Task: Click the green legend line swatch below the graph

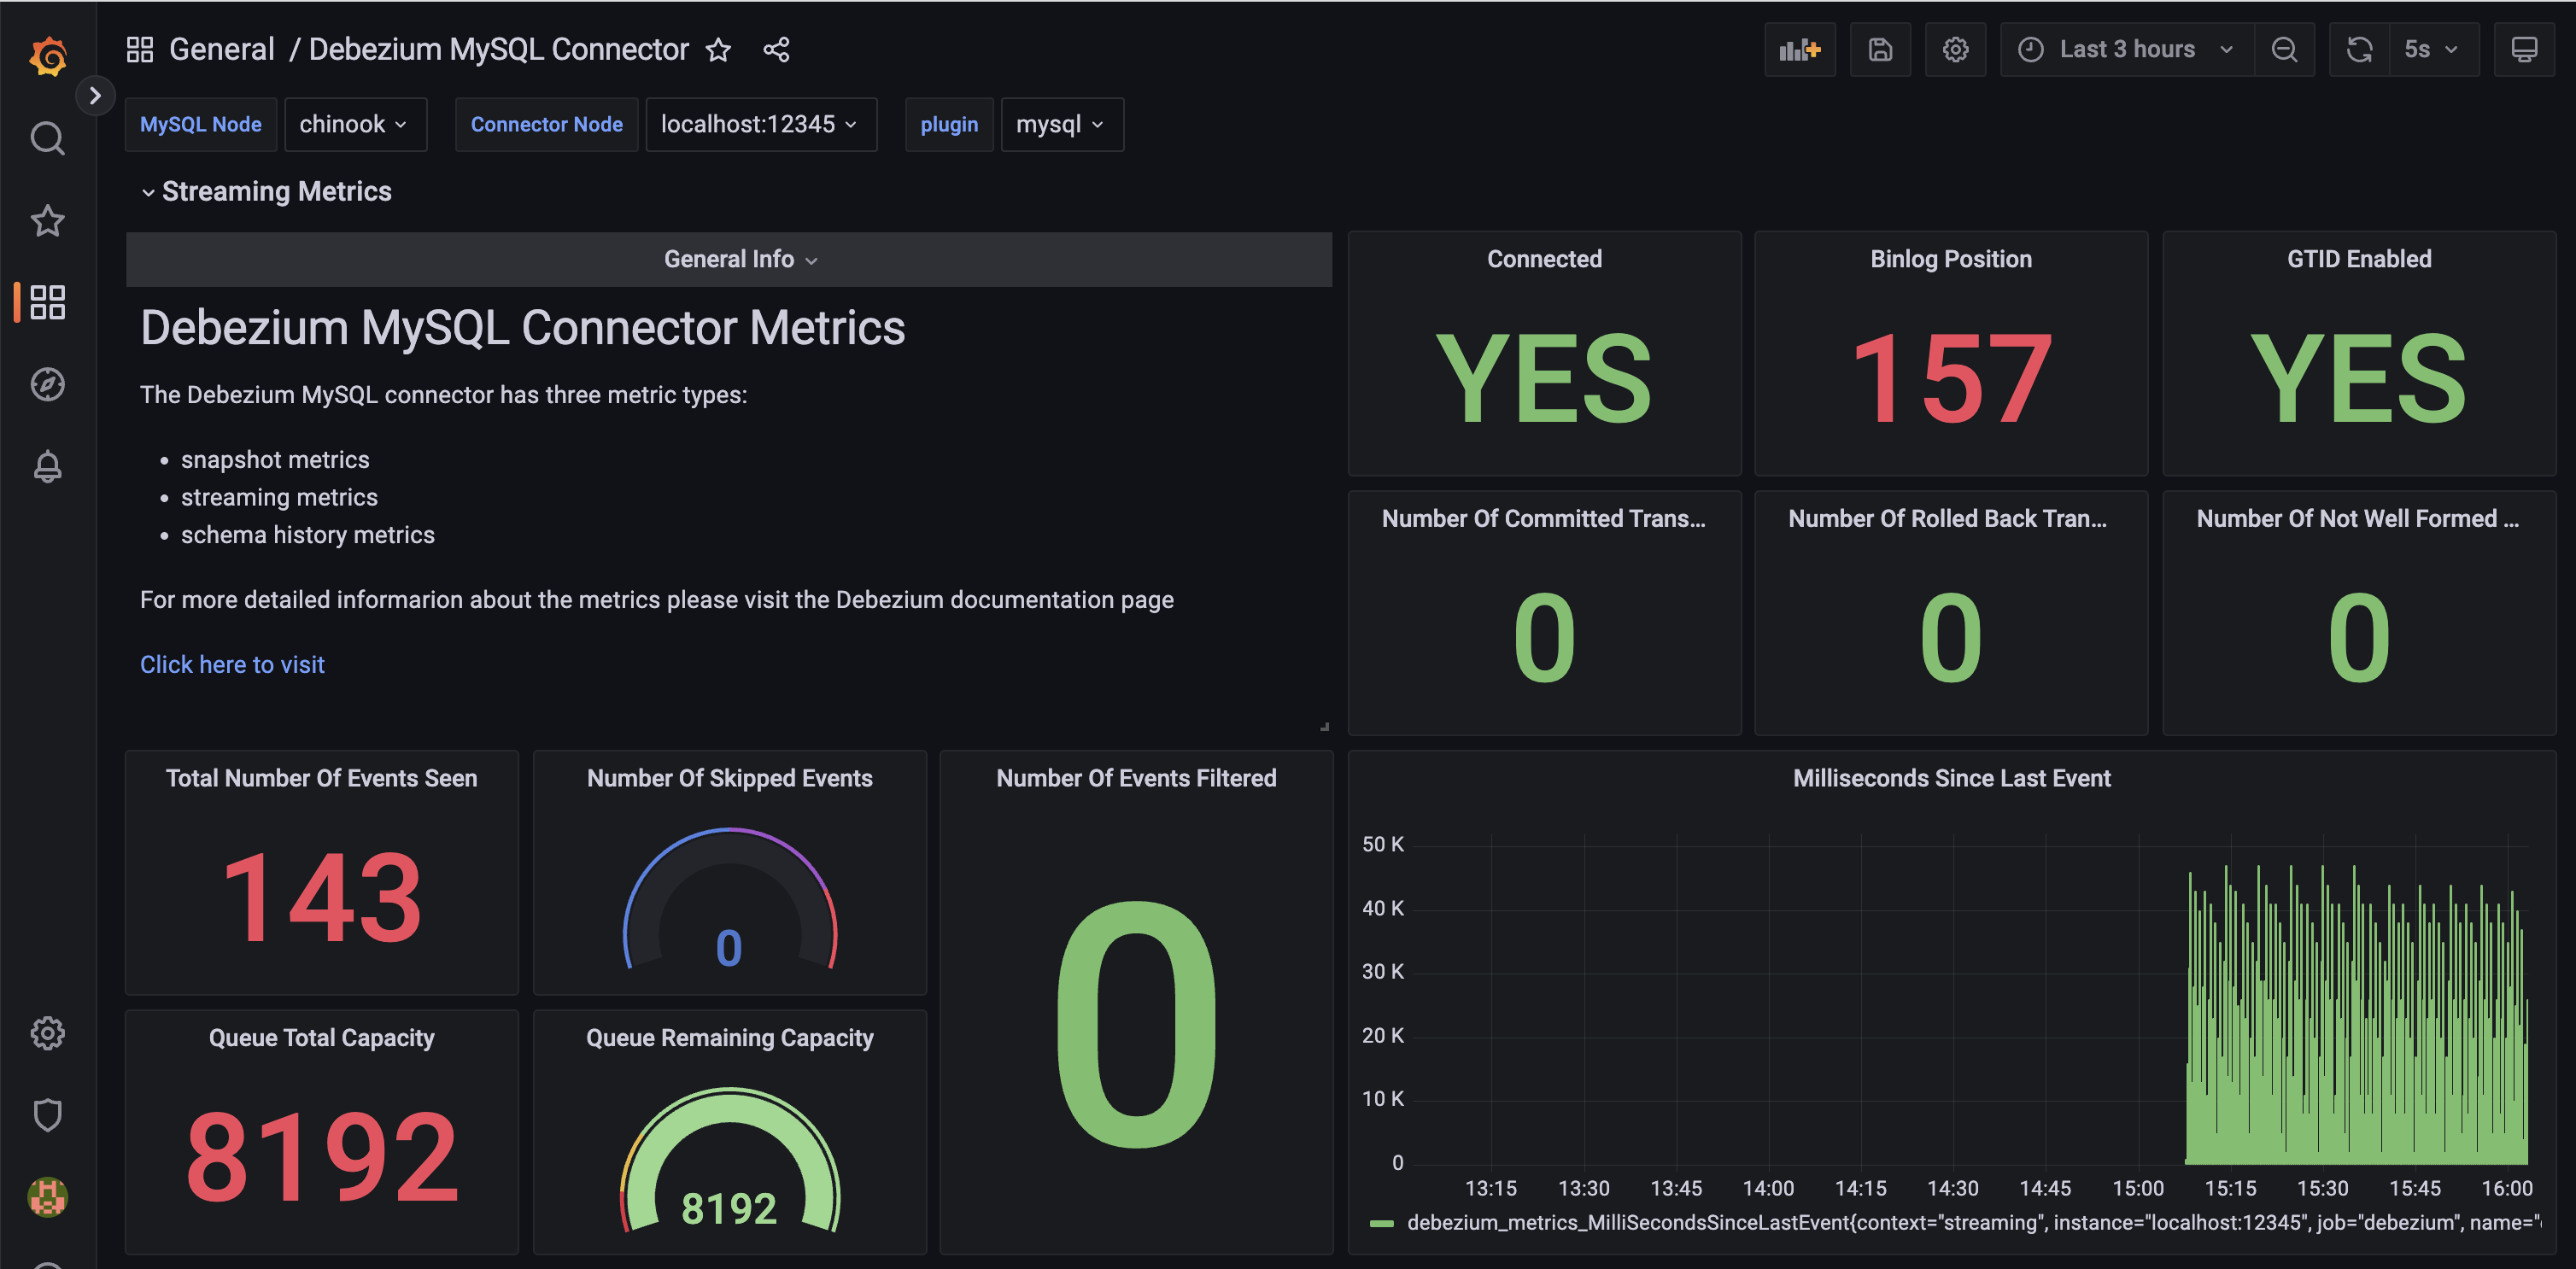Action: click(1383, 1222)
